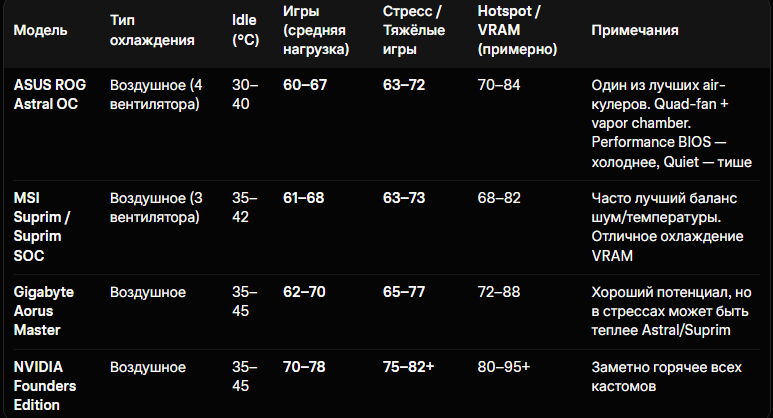Select the 63–73 stress temperature value

404,198
